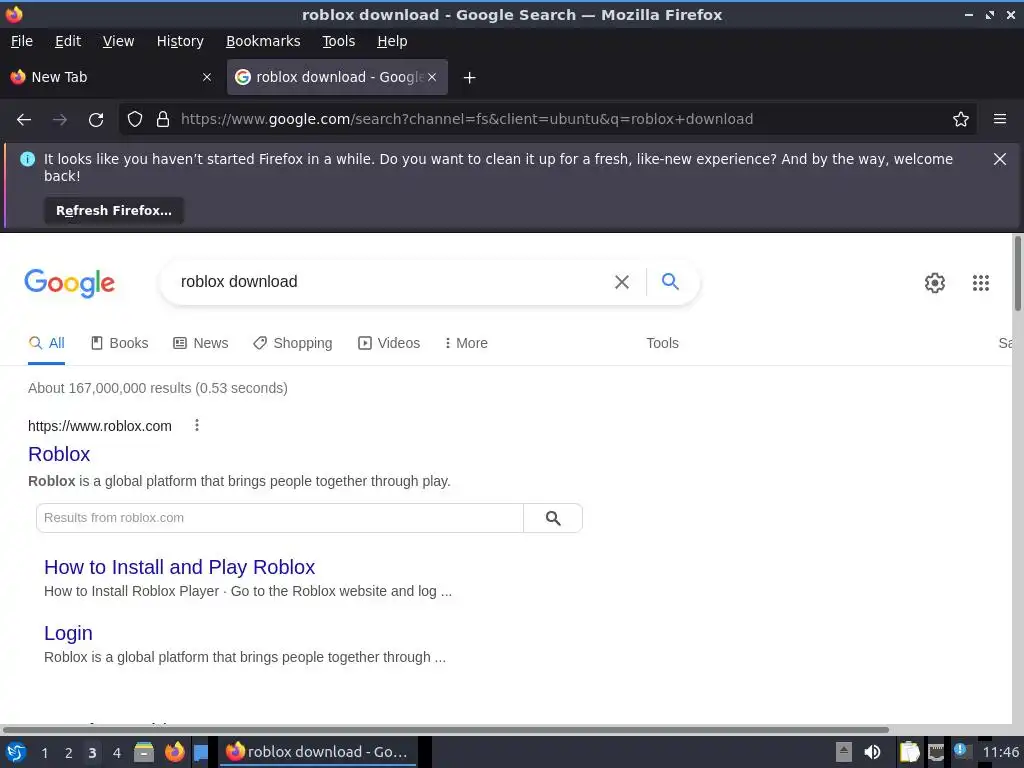Go back using the back arrow
Viewport: 1024px width, 768px height.
tap(24, 120)
